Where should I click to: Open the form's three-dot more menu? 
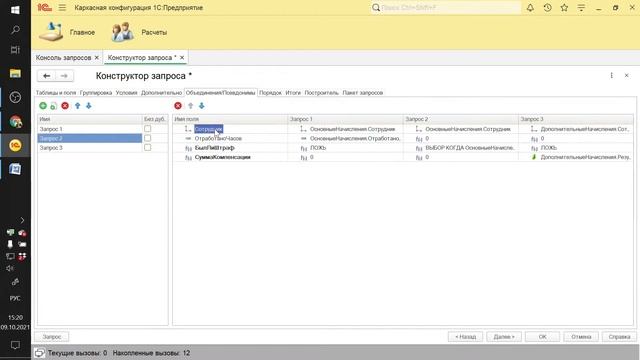click(611, 76)
